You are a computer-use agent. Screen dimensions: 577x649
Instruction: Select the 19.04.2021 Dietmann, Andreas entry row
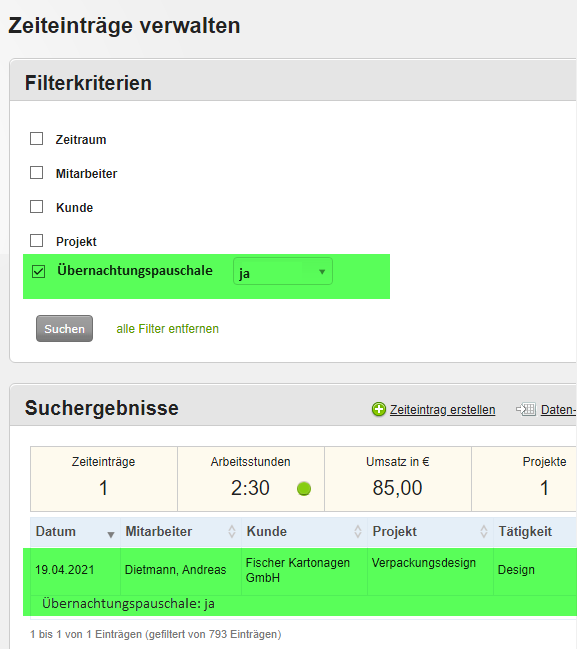click(x=300, y=582)
